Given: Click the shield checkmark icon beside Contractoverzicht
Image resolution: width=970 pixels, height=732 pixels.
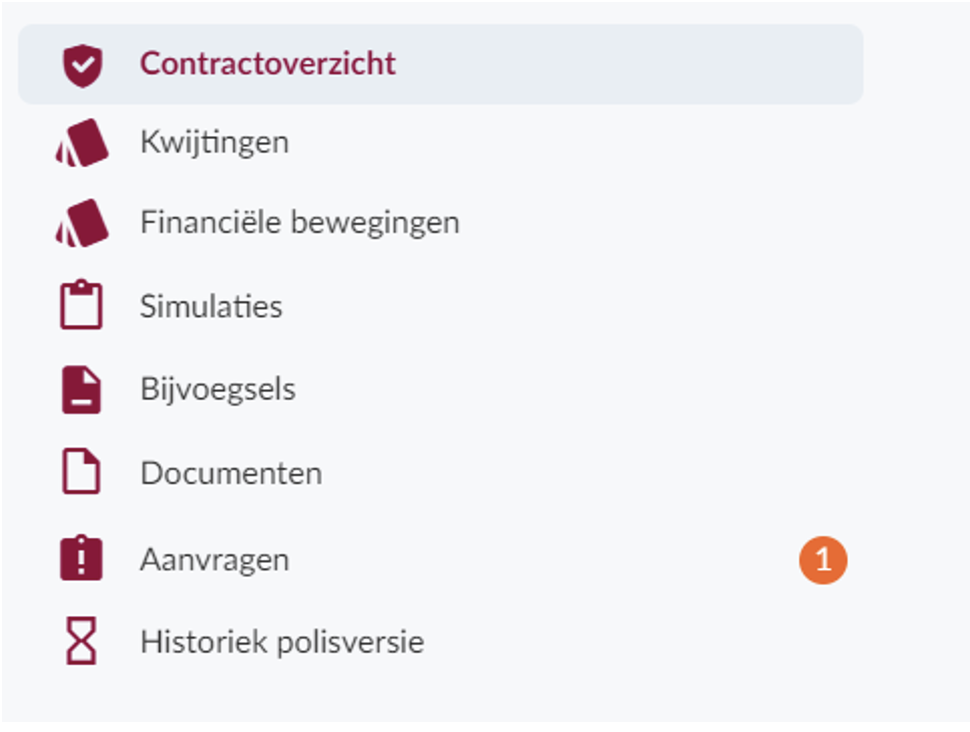Looking at the screenshot, I should click(82, 65).
